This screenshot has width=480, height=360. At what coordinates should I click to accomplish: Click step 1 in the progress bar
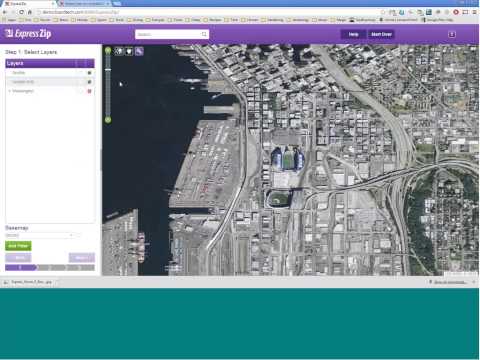coord(21,267)
